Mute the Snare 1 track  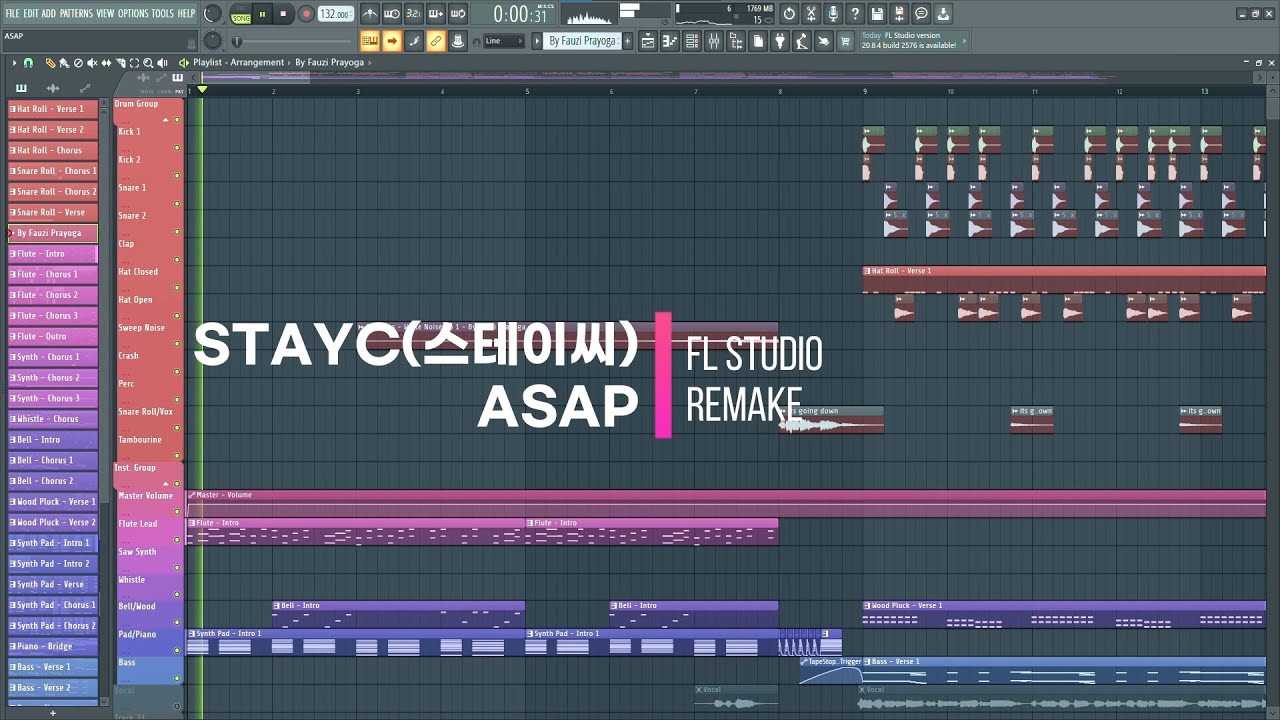[177, 203]
